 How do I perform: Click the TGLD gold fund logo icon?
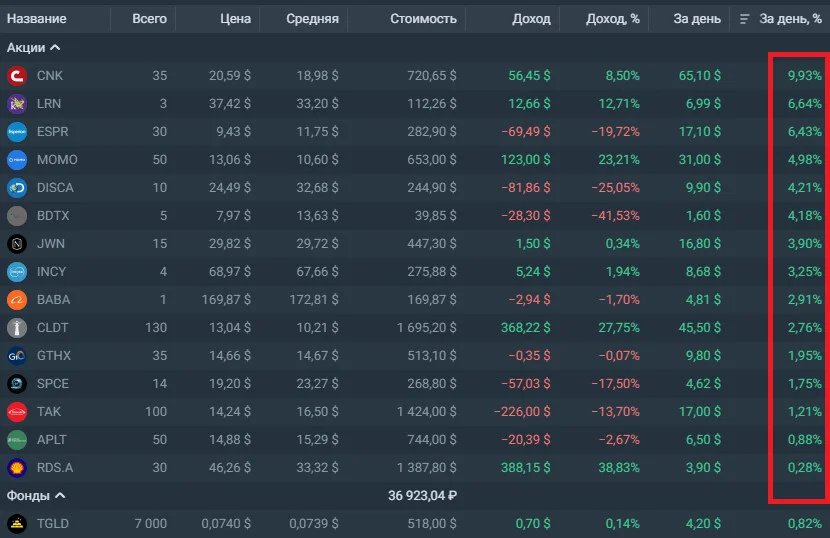pyautogui.click(x=17, y=524)
